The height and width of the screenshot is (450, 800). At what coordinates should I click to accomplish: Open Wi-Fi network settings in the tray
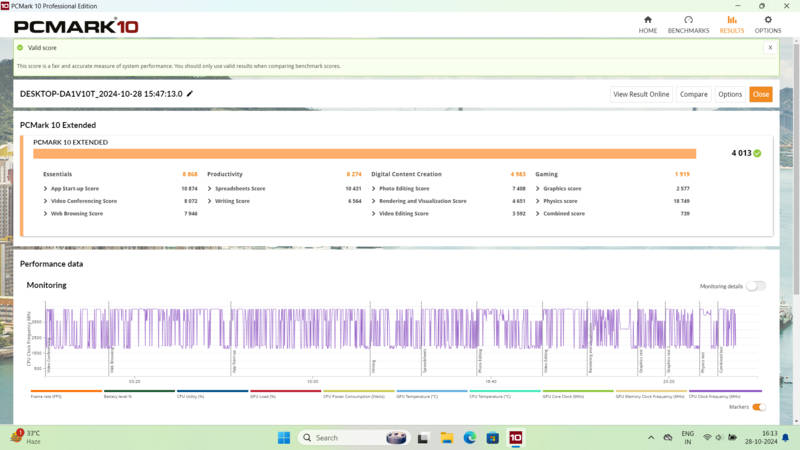point(707,438)
